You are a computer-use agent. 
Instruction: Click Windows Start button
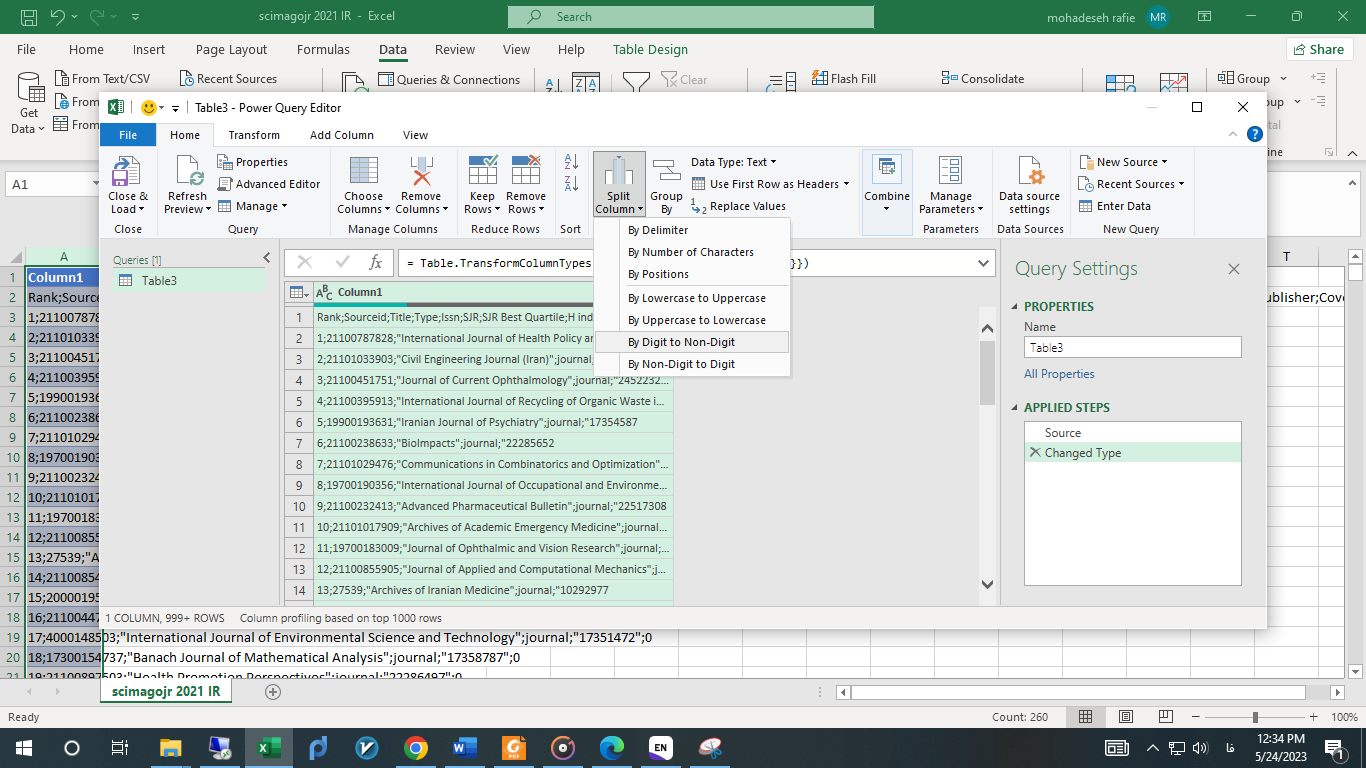coord(24,747)
